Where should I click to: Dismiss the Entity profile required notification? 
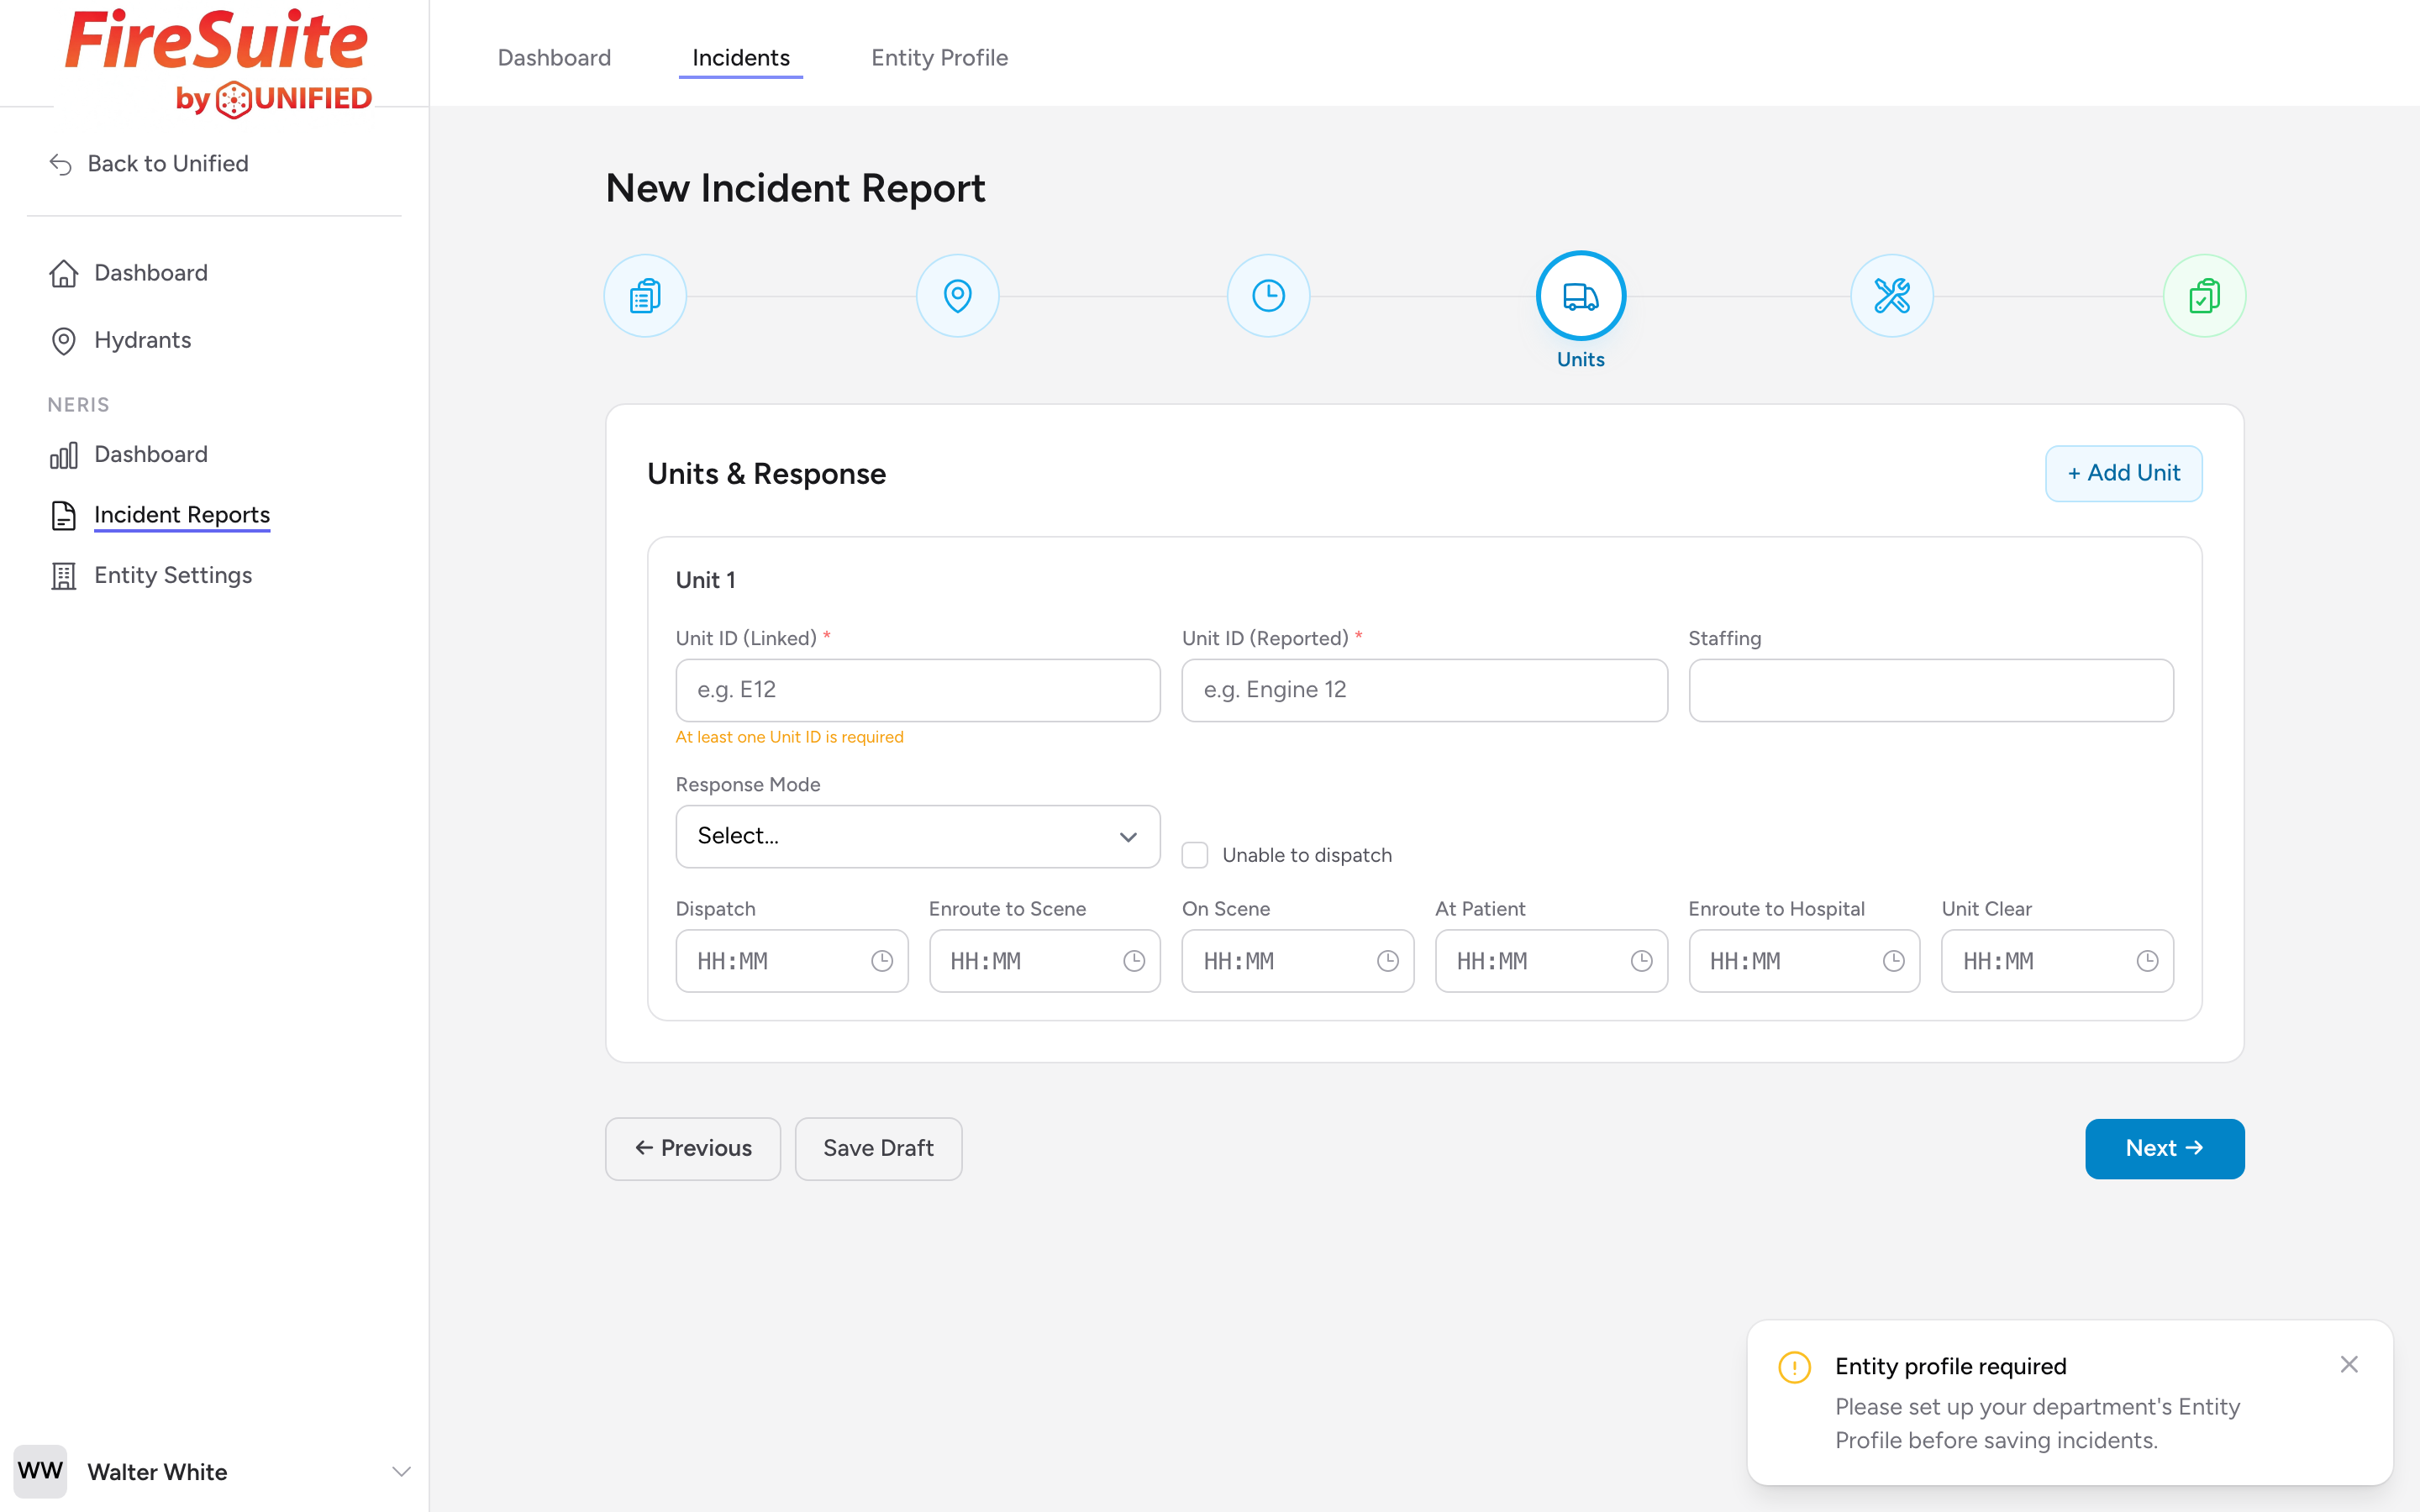click(x=2349, y=1365)
